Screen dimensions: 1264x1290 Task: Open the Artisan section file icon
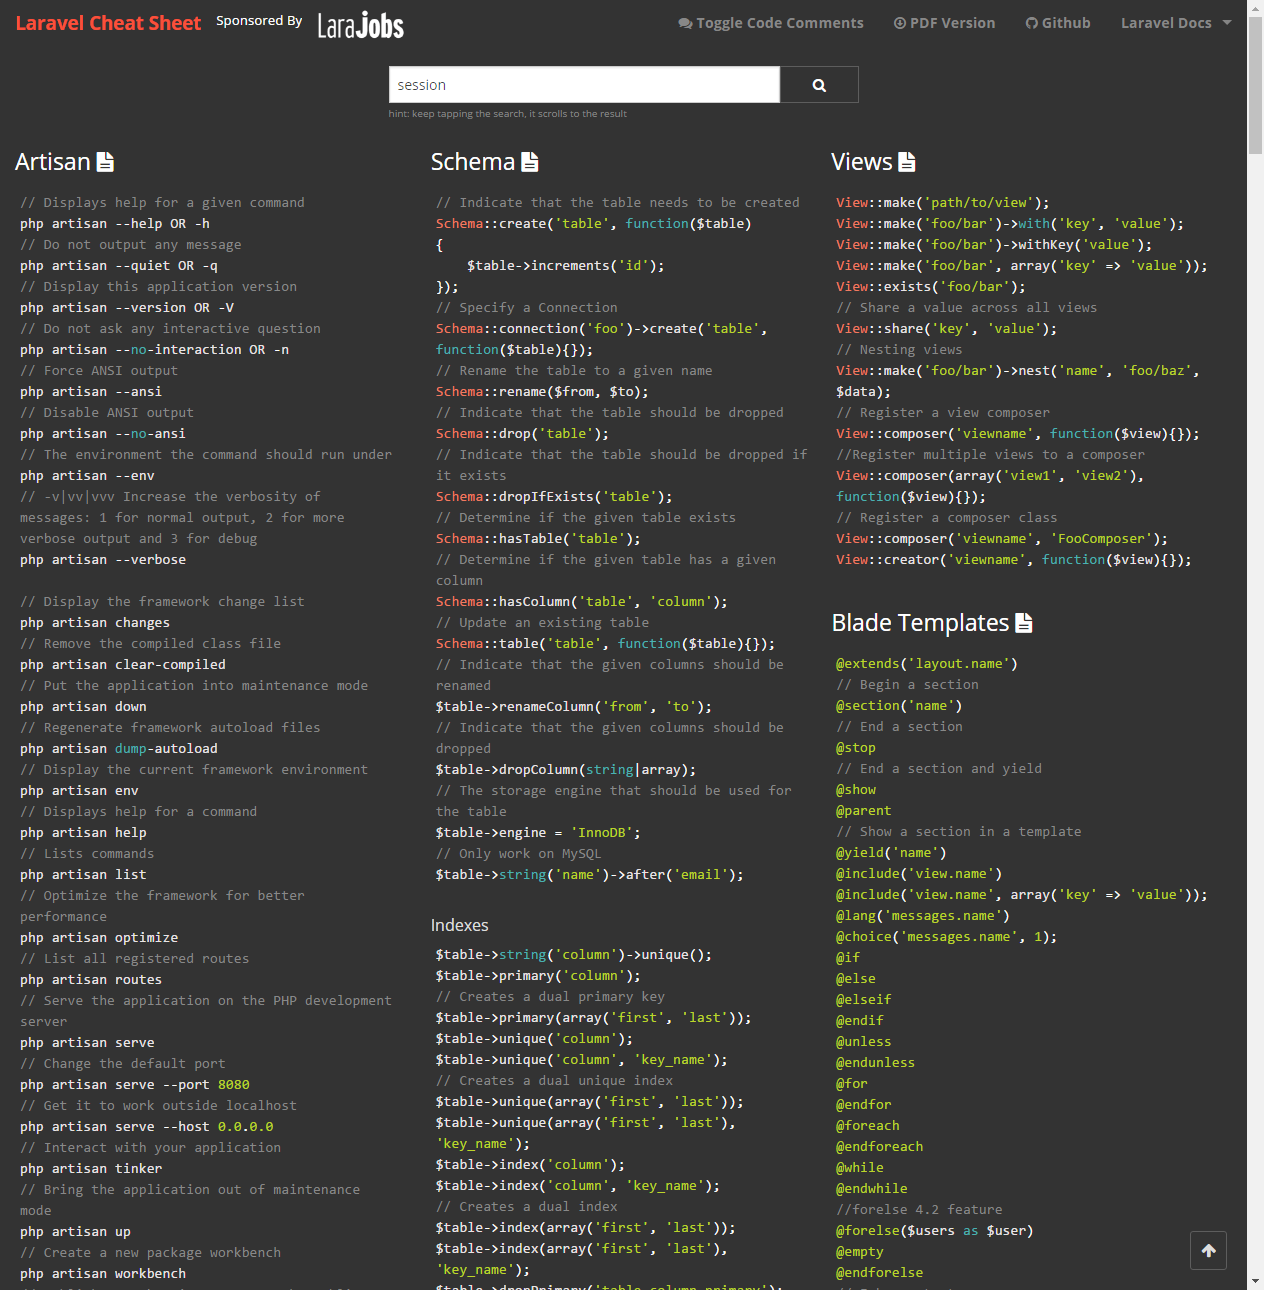pos(105,162)
